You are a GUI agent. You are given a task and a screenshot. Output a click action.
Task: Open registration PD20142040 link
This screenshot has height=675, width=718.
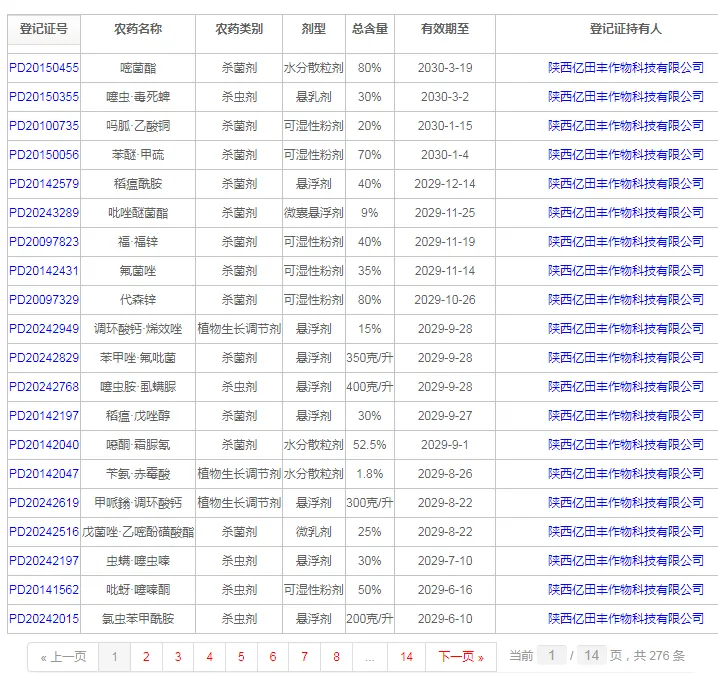[x=44, y=445]
